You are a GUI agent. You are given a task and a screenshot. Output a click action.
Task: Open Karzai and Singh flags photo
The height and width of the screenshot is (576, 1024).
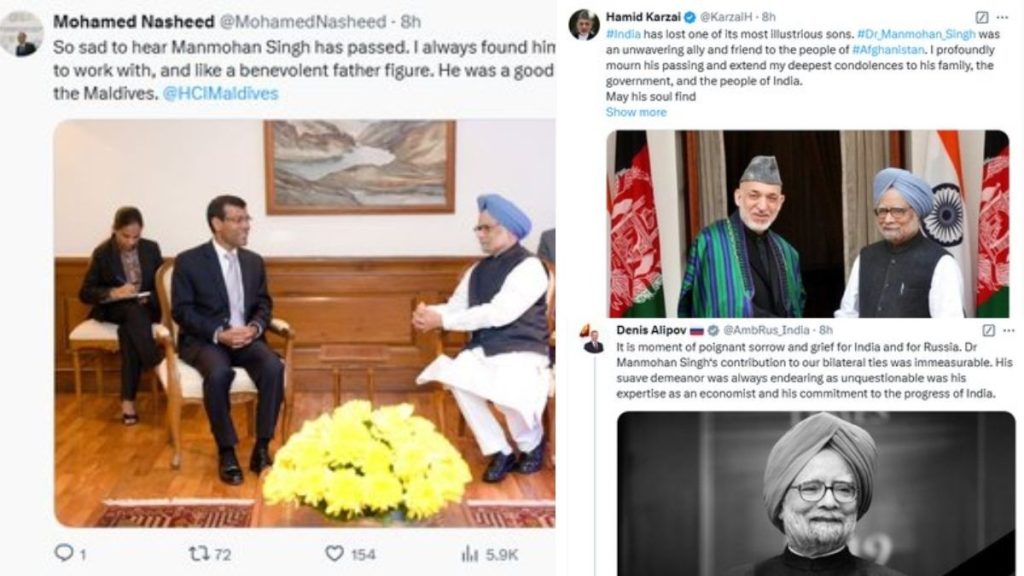807,224
